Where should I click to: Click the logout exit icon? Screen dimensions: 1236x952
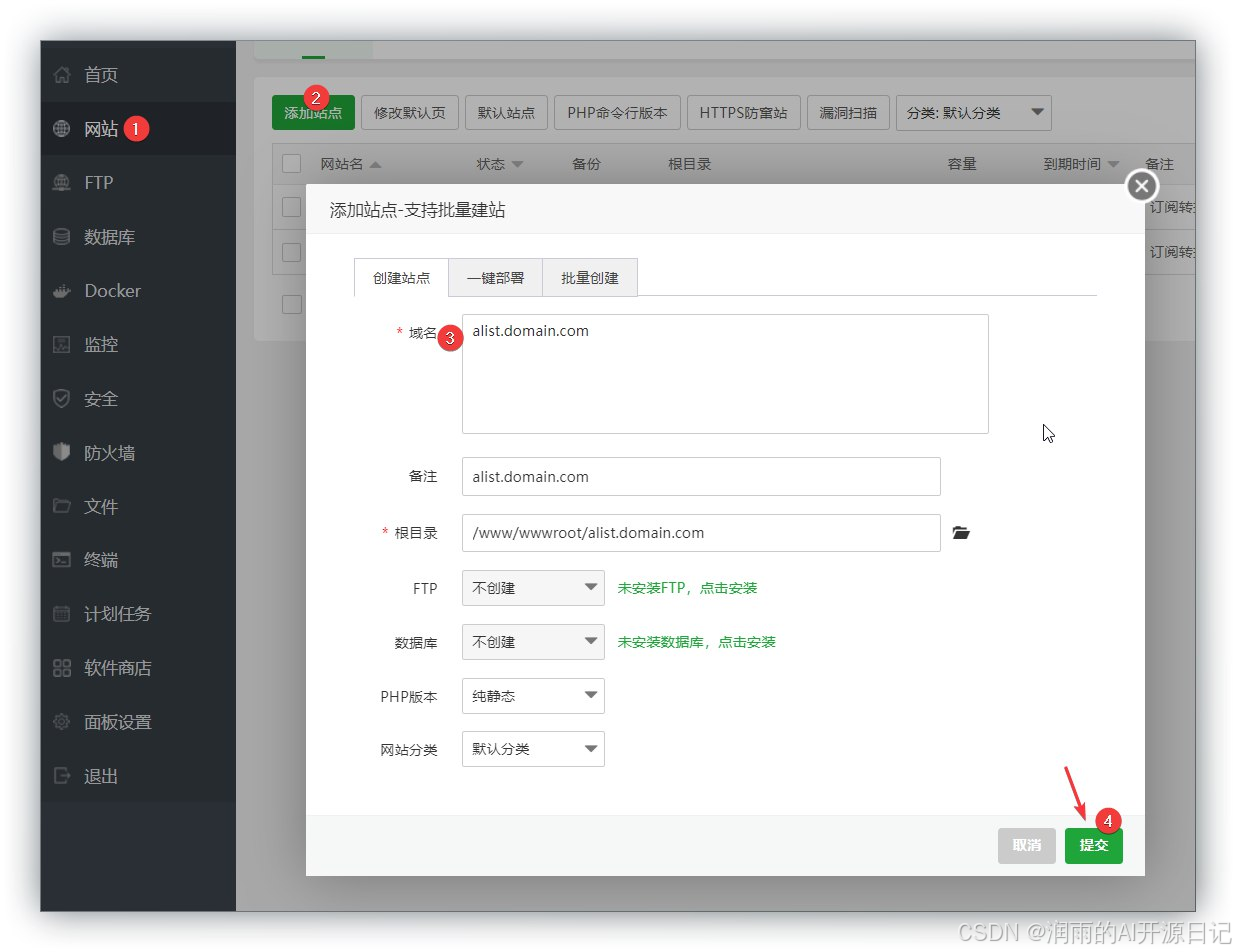coord(62,776)
